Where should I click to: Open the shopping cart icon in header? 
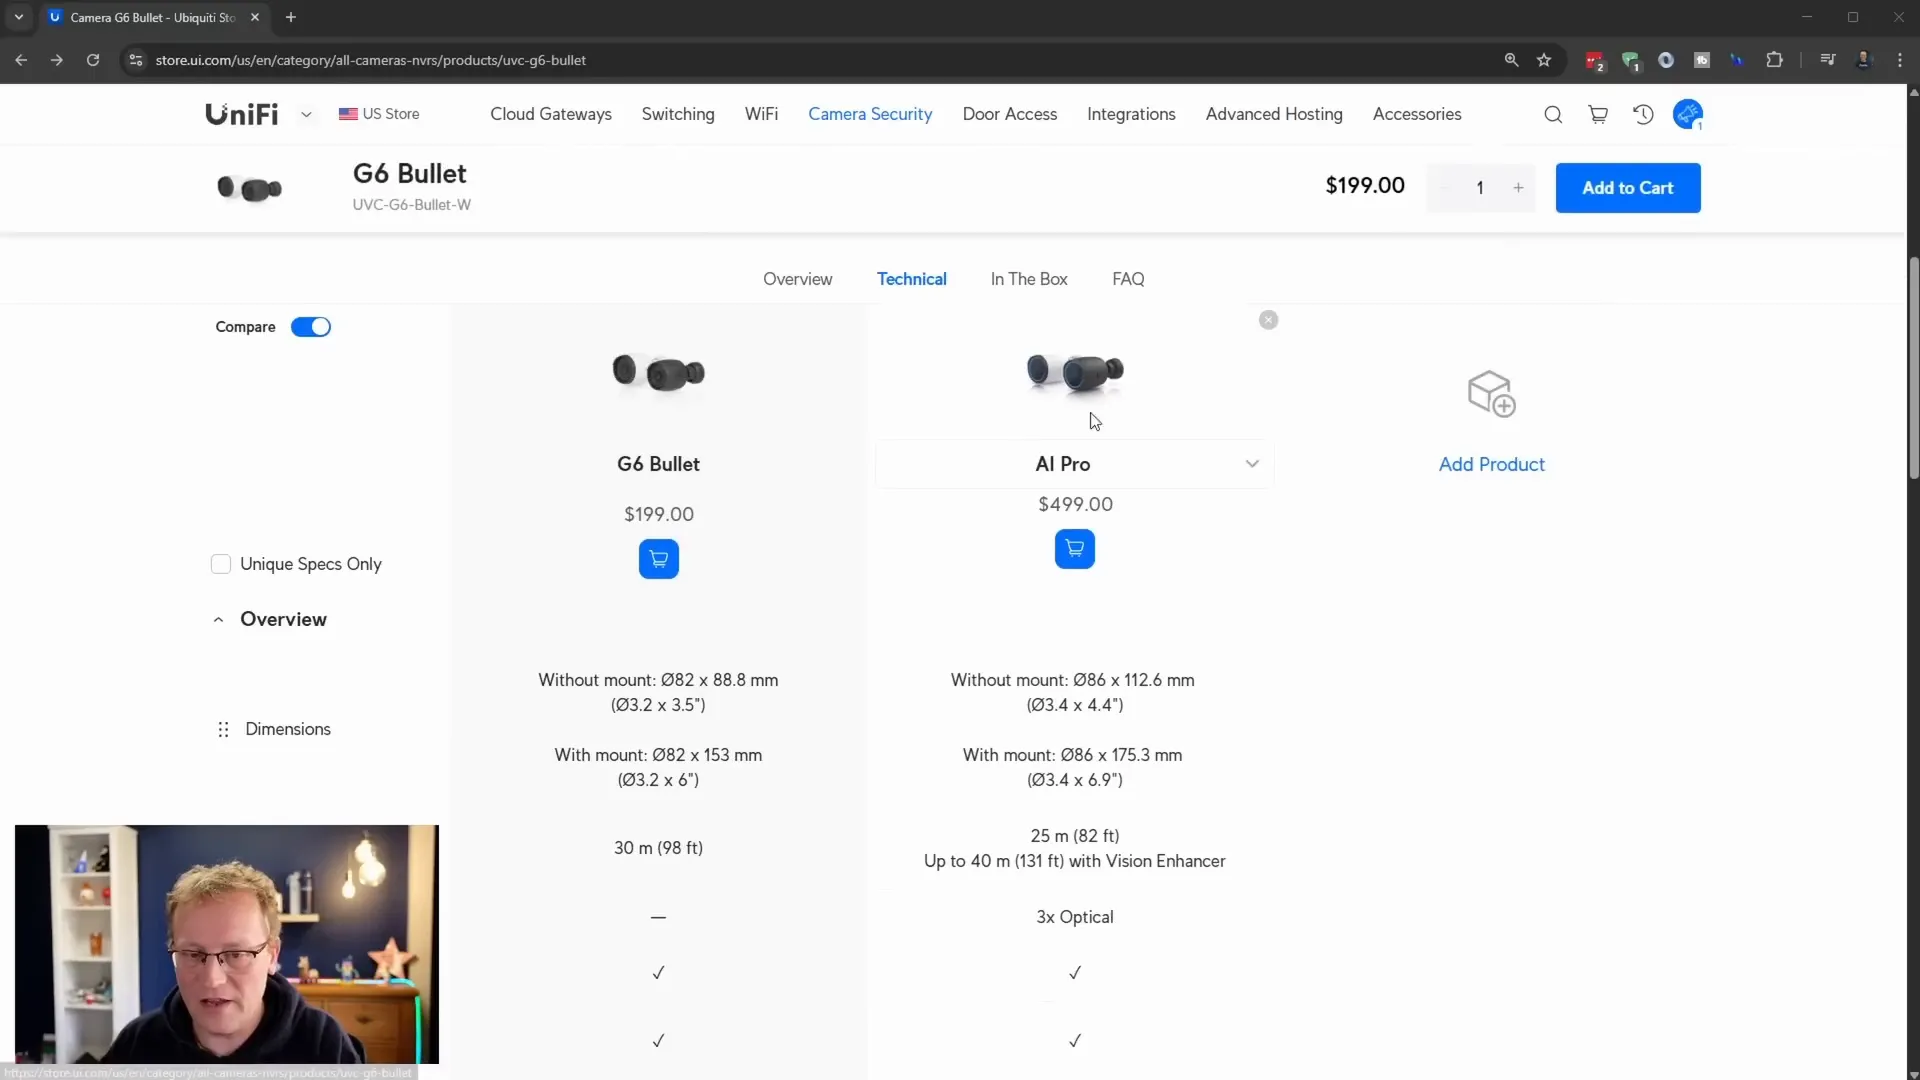[1598, 114]
